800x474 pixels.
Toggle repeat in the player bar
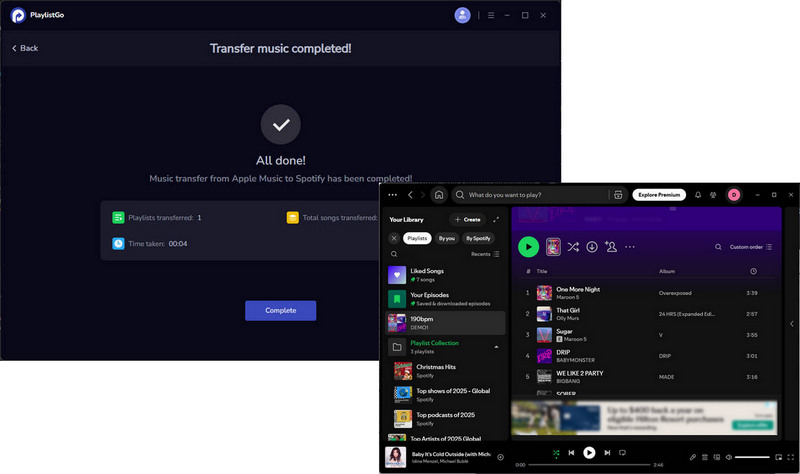(x=622, y=453)
